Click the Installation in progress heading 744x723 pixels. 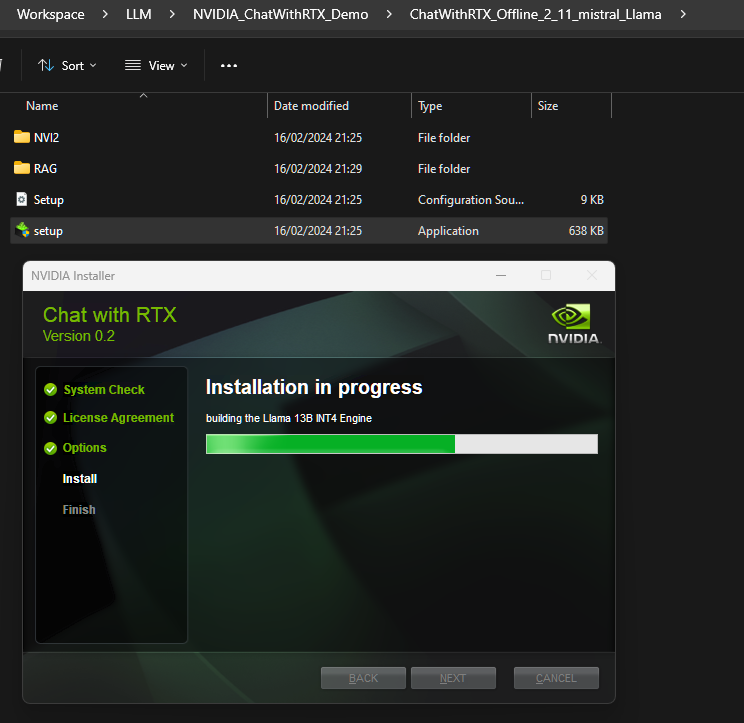pyautogui.click(x=314, y=387)
